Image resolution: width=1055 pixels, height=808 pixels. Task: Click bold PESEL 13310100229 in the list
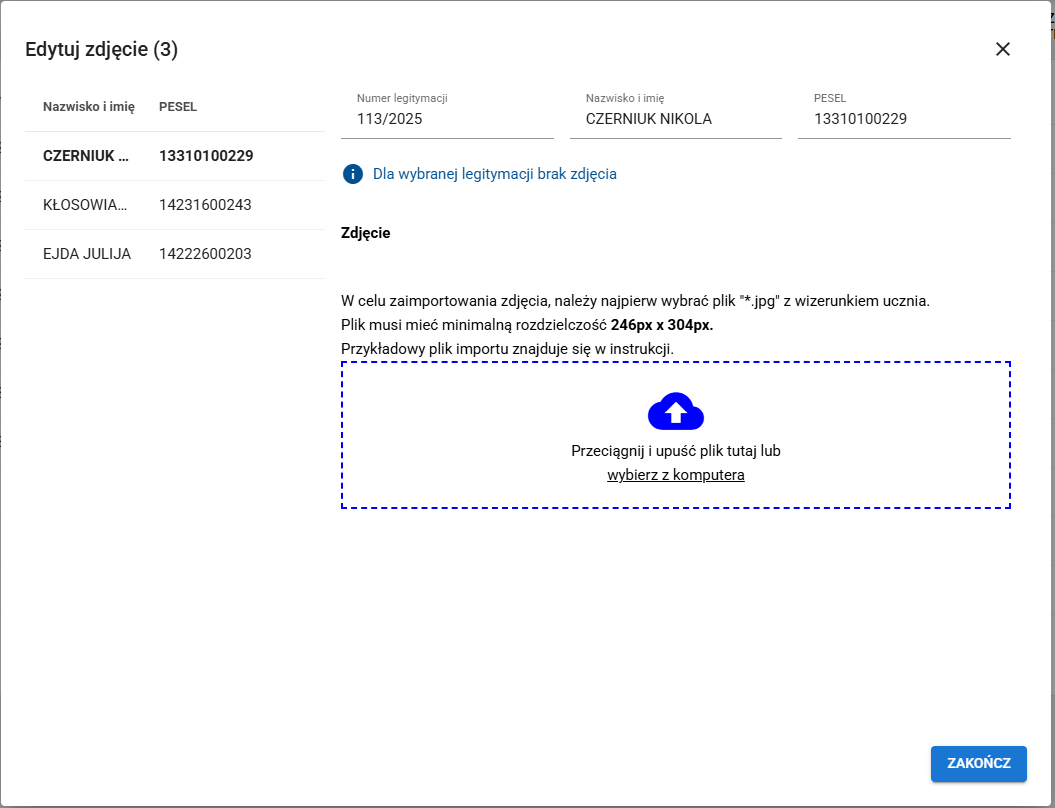[206, 156]
